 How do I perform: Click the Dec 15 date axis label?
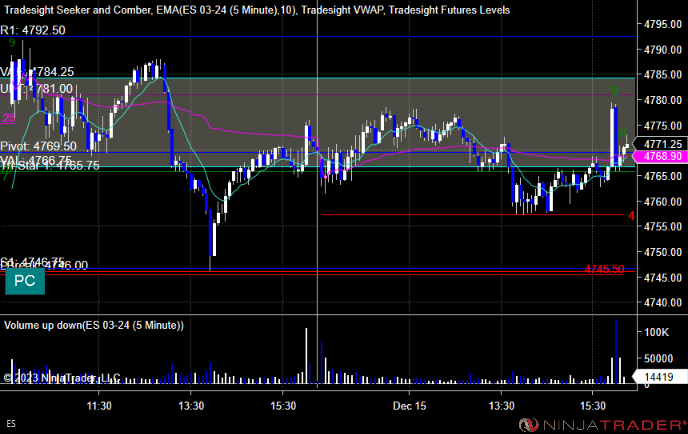(409, 406)
